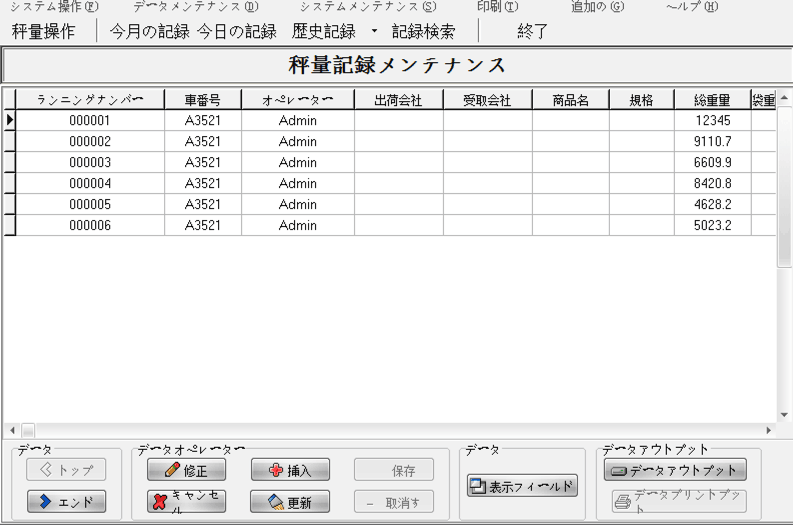
Task: Open the システムメンテナンス menu
Action: coord(368,7)
